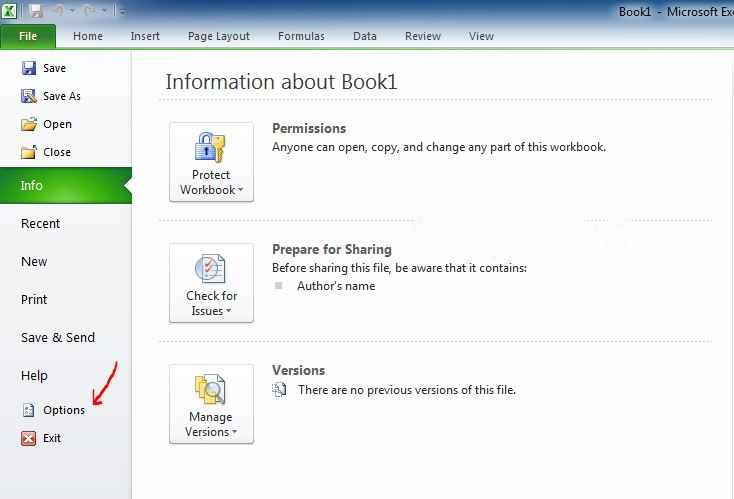Click the Close text label in sidebar
This screenshot has height=499, width=734.
(57, 152)
